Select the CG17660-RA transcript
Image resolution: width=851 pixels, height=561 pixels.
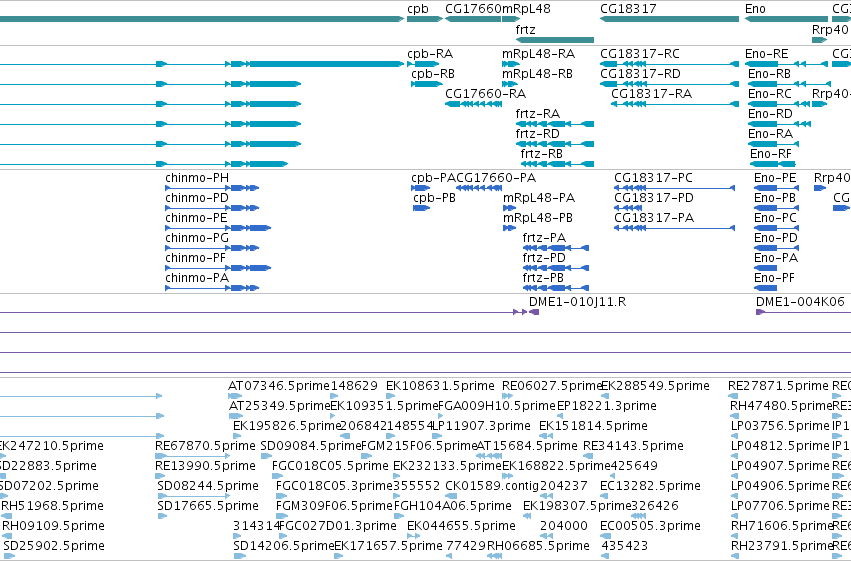473,104
